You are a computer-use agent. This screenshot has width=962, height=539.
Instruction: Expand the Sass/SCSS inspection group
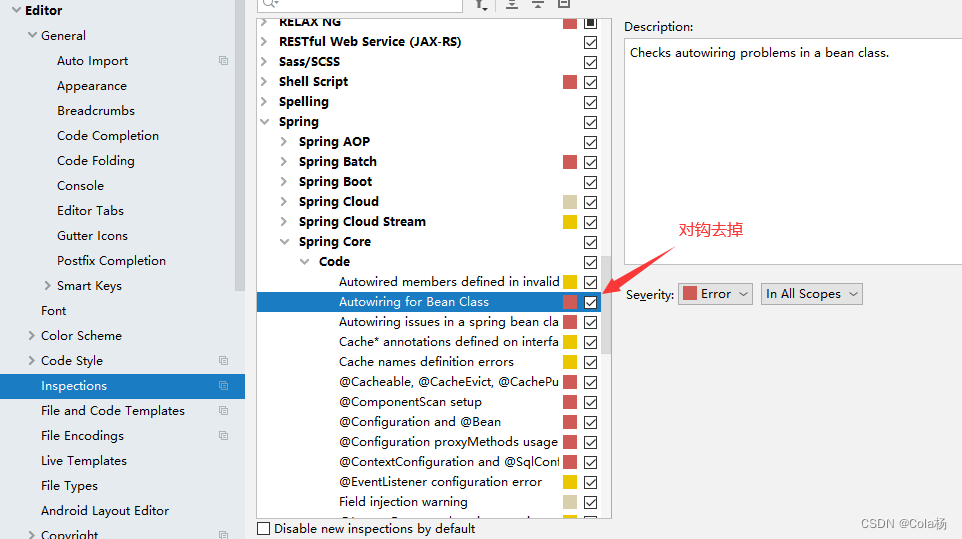coord(264,61)
